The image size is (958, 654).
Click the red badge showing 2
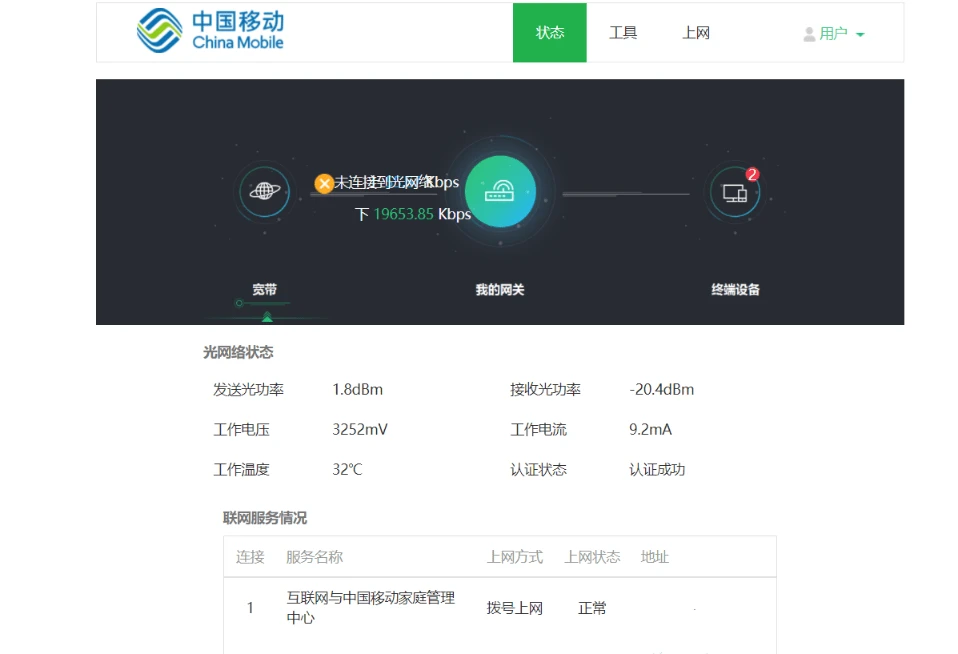[753, 174]
